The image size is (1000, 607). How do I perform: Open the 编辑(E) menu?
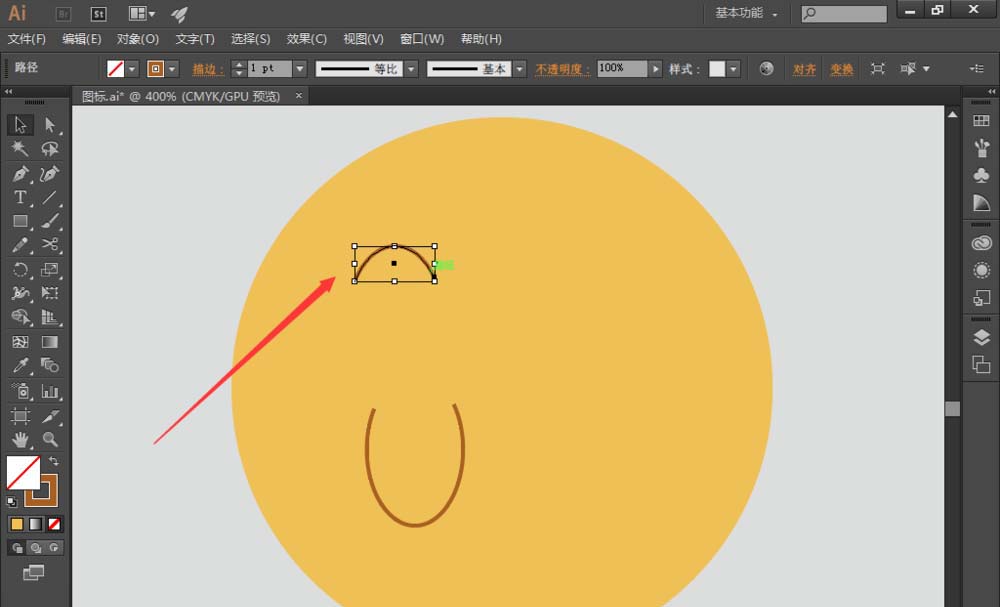coord(82,39)
